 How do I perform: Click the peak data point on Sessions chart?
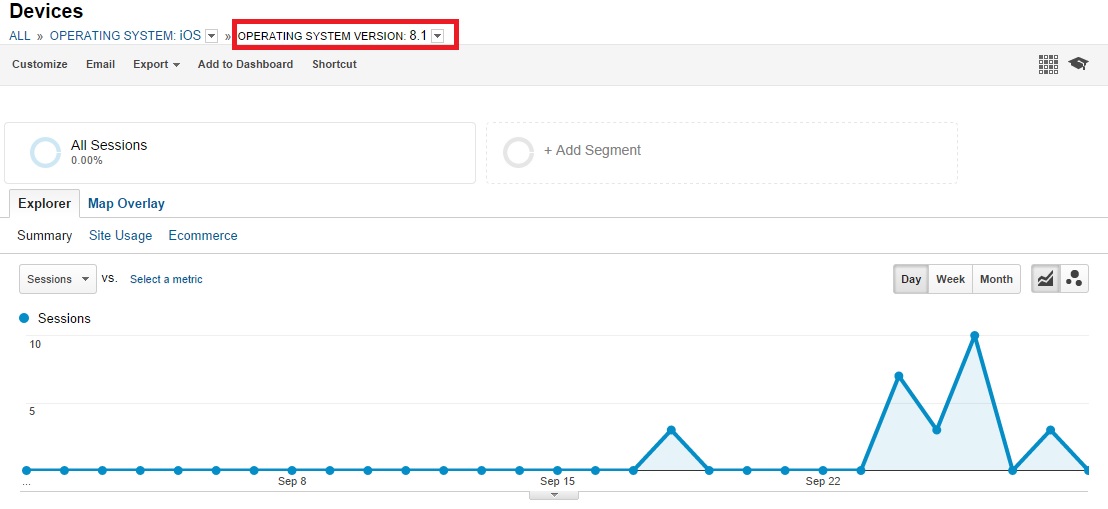click(x=974, y=336)
